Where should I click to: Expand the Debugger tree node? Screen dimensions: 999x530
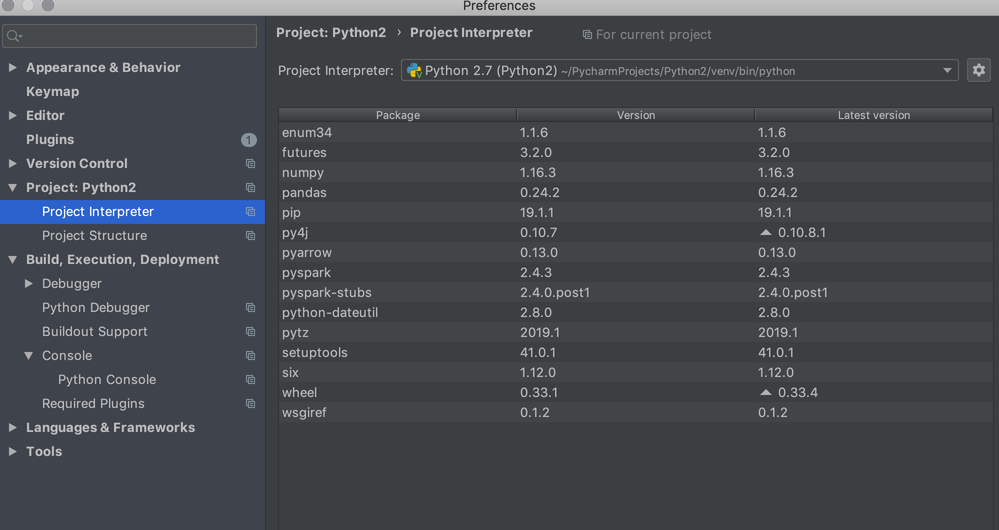pos(29,284)
